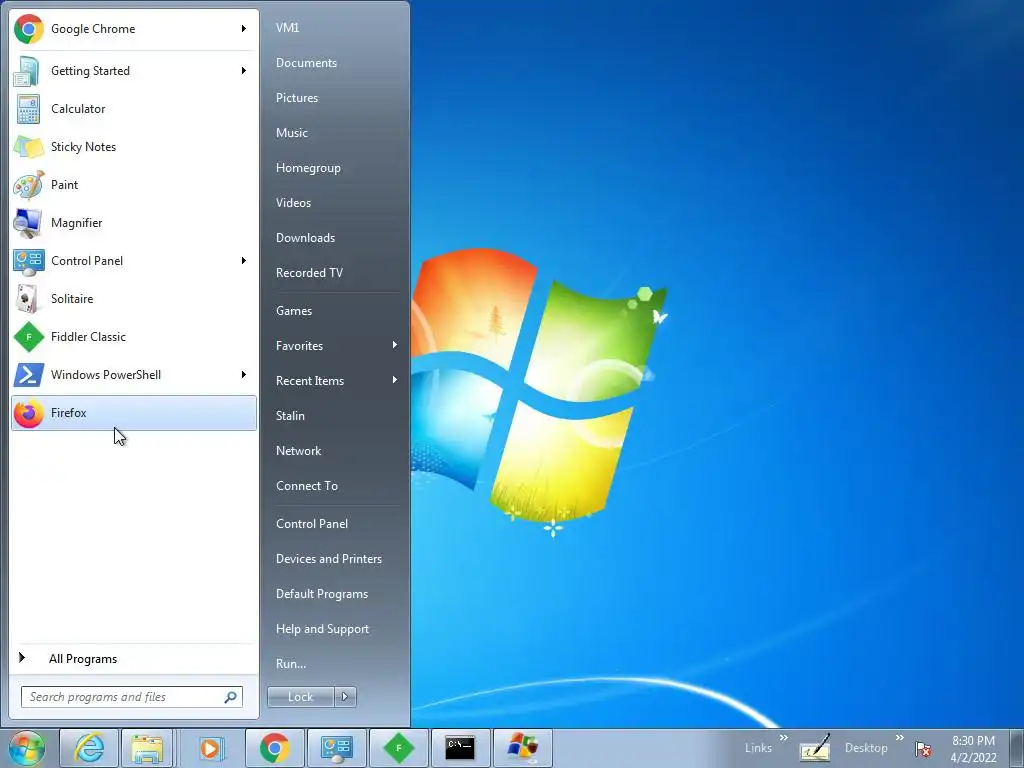1024x768 pixels.
Task: Expand the Google Chrome jump list arrow
Action: point(244,29)
